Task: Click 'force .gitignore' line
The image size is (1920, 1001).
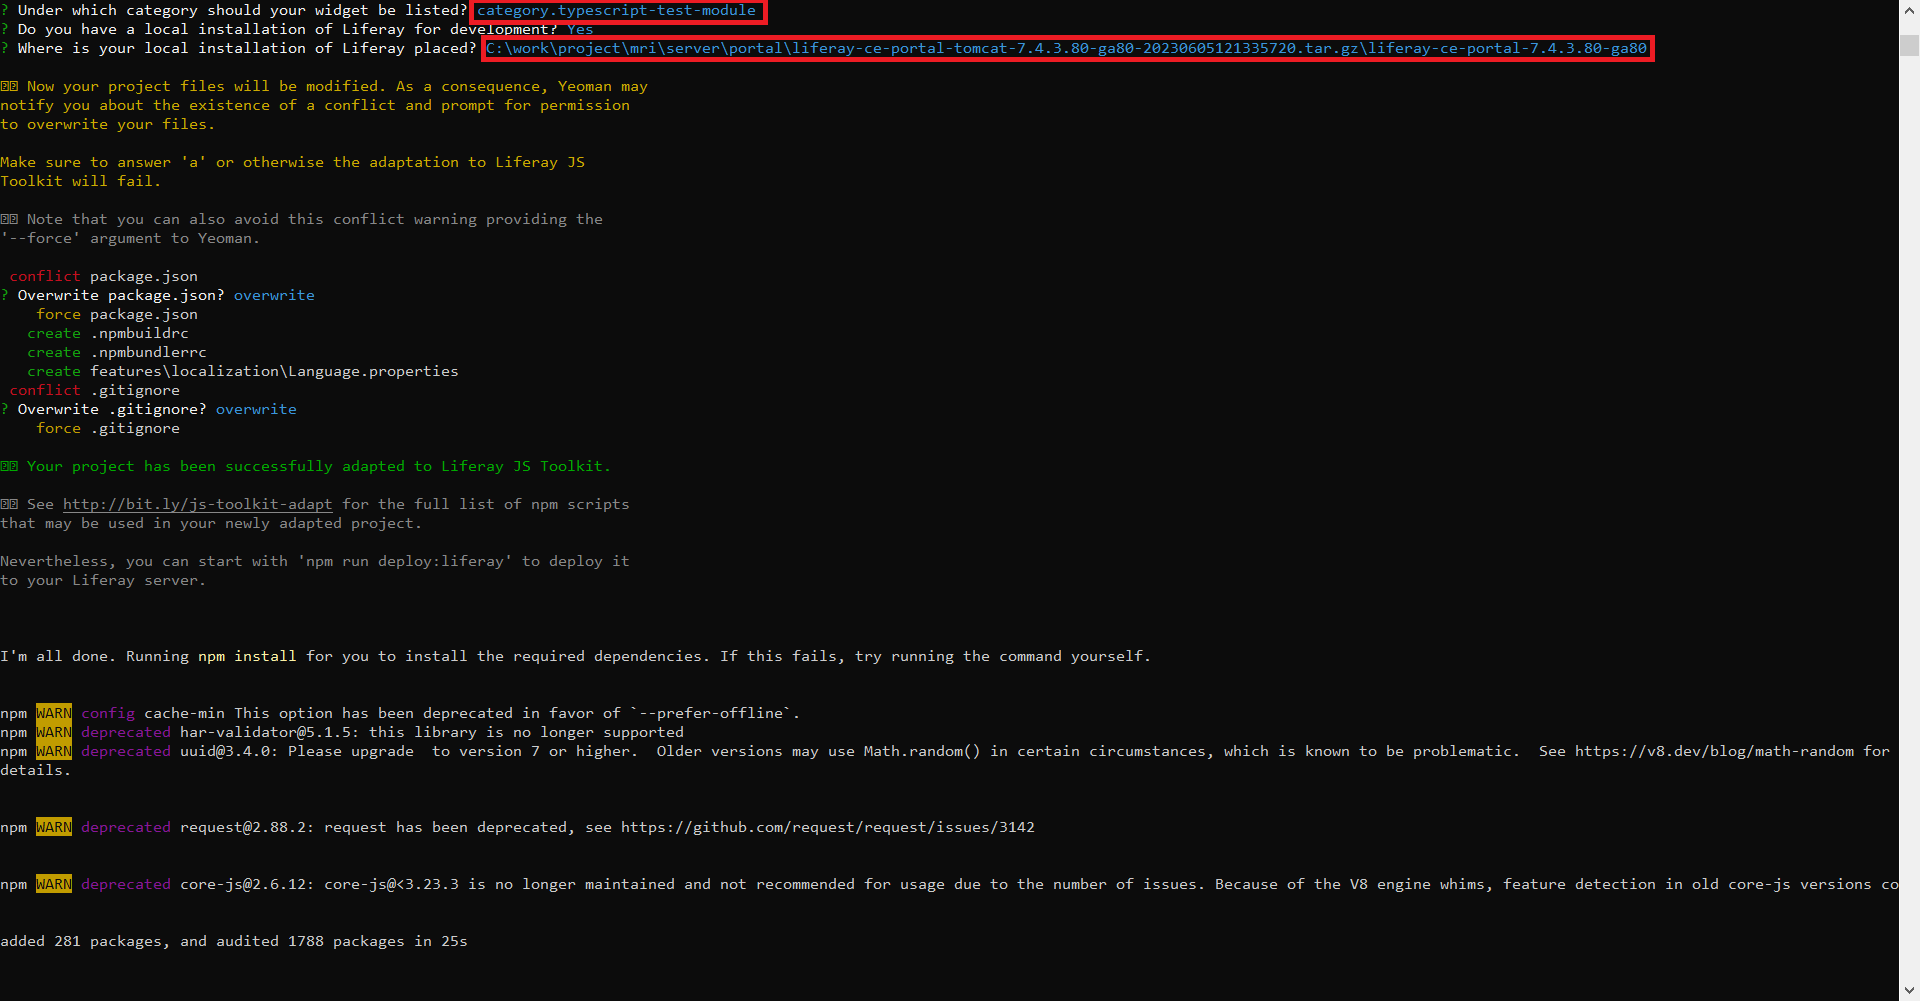Action: tap(108, 428)
